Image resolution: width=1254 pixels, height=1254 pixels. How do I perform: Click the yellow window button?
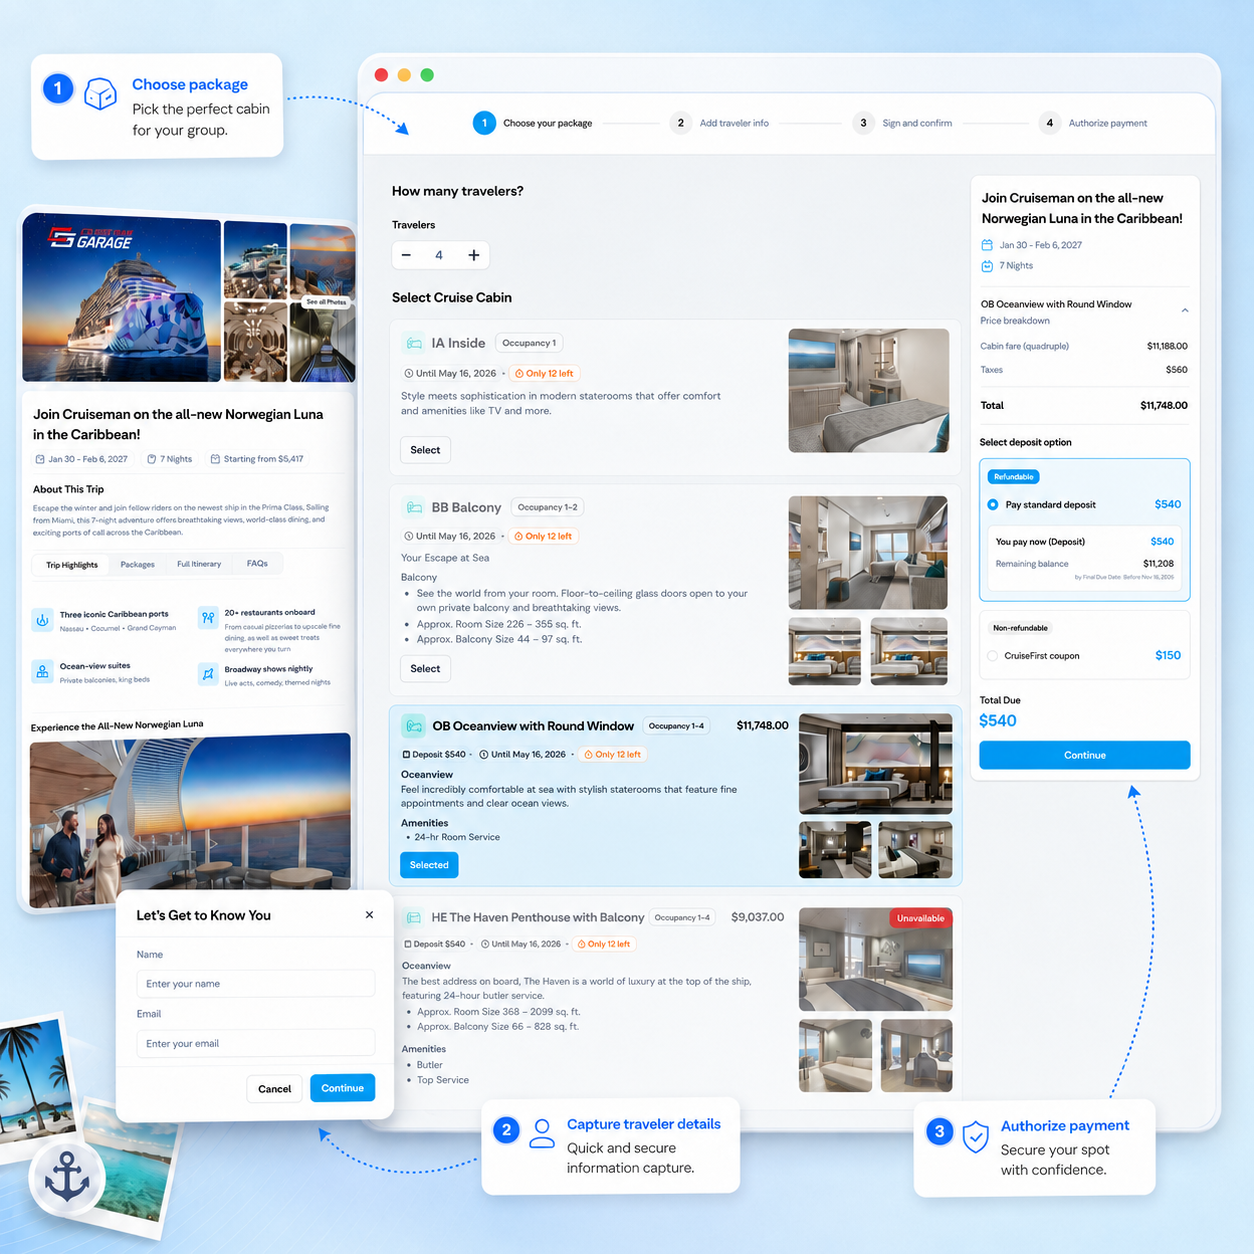coord(404,75)
